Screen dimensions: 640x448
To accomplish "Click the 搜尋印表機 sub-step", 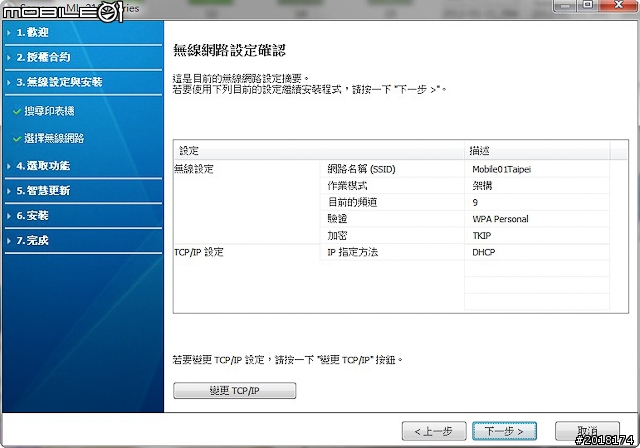I will [x=49, y=111].
